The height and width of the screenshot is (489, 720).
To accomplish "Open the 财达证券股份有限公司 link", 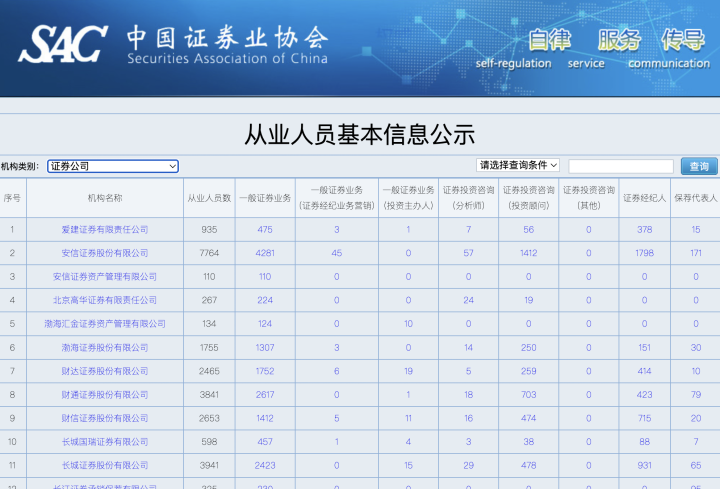I will 105,371.
